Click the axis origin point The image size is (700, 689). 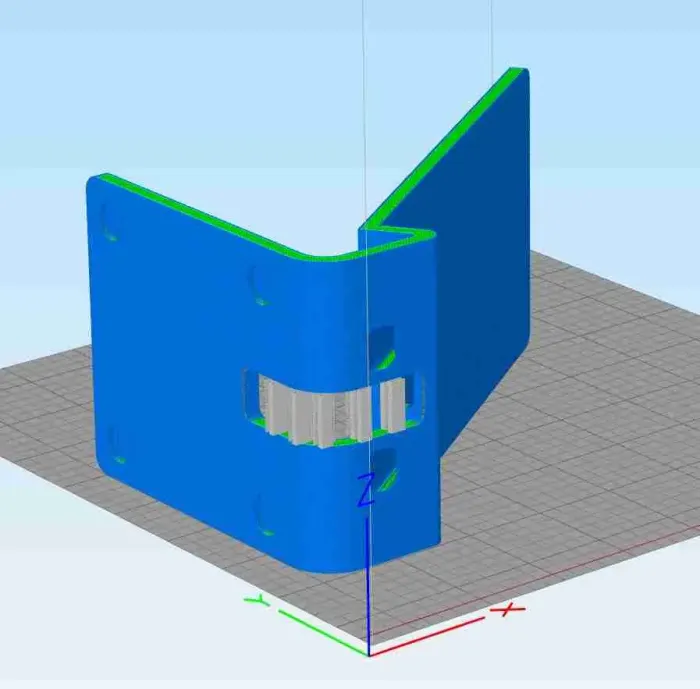click(369, 656)
